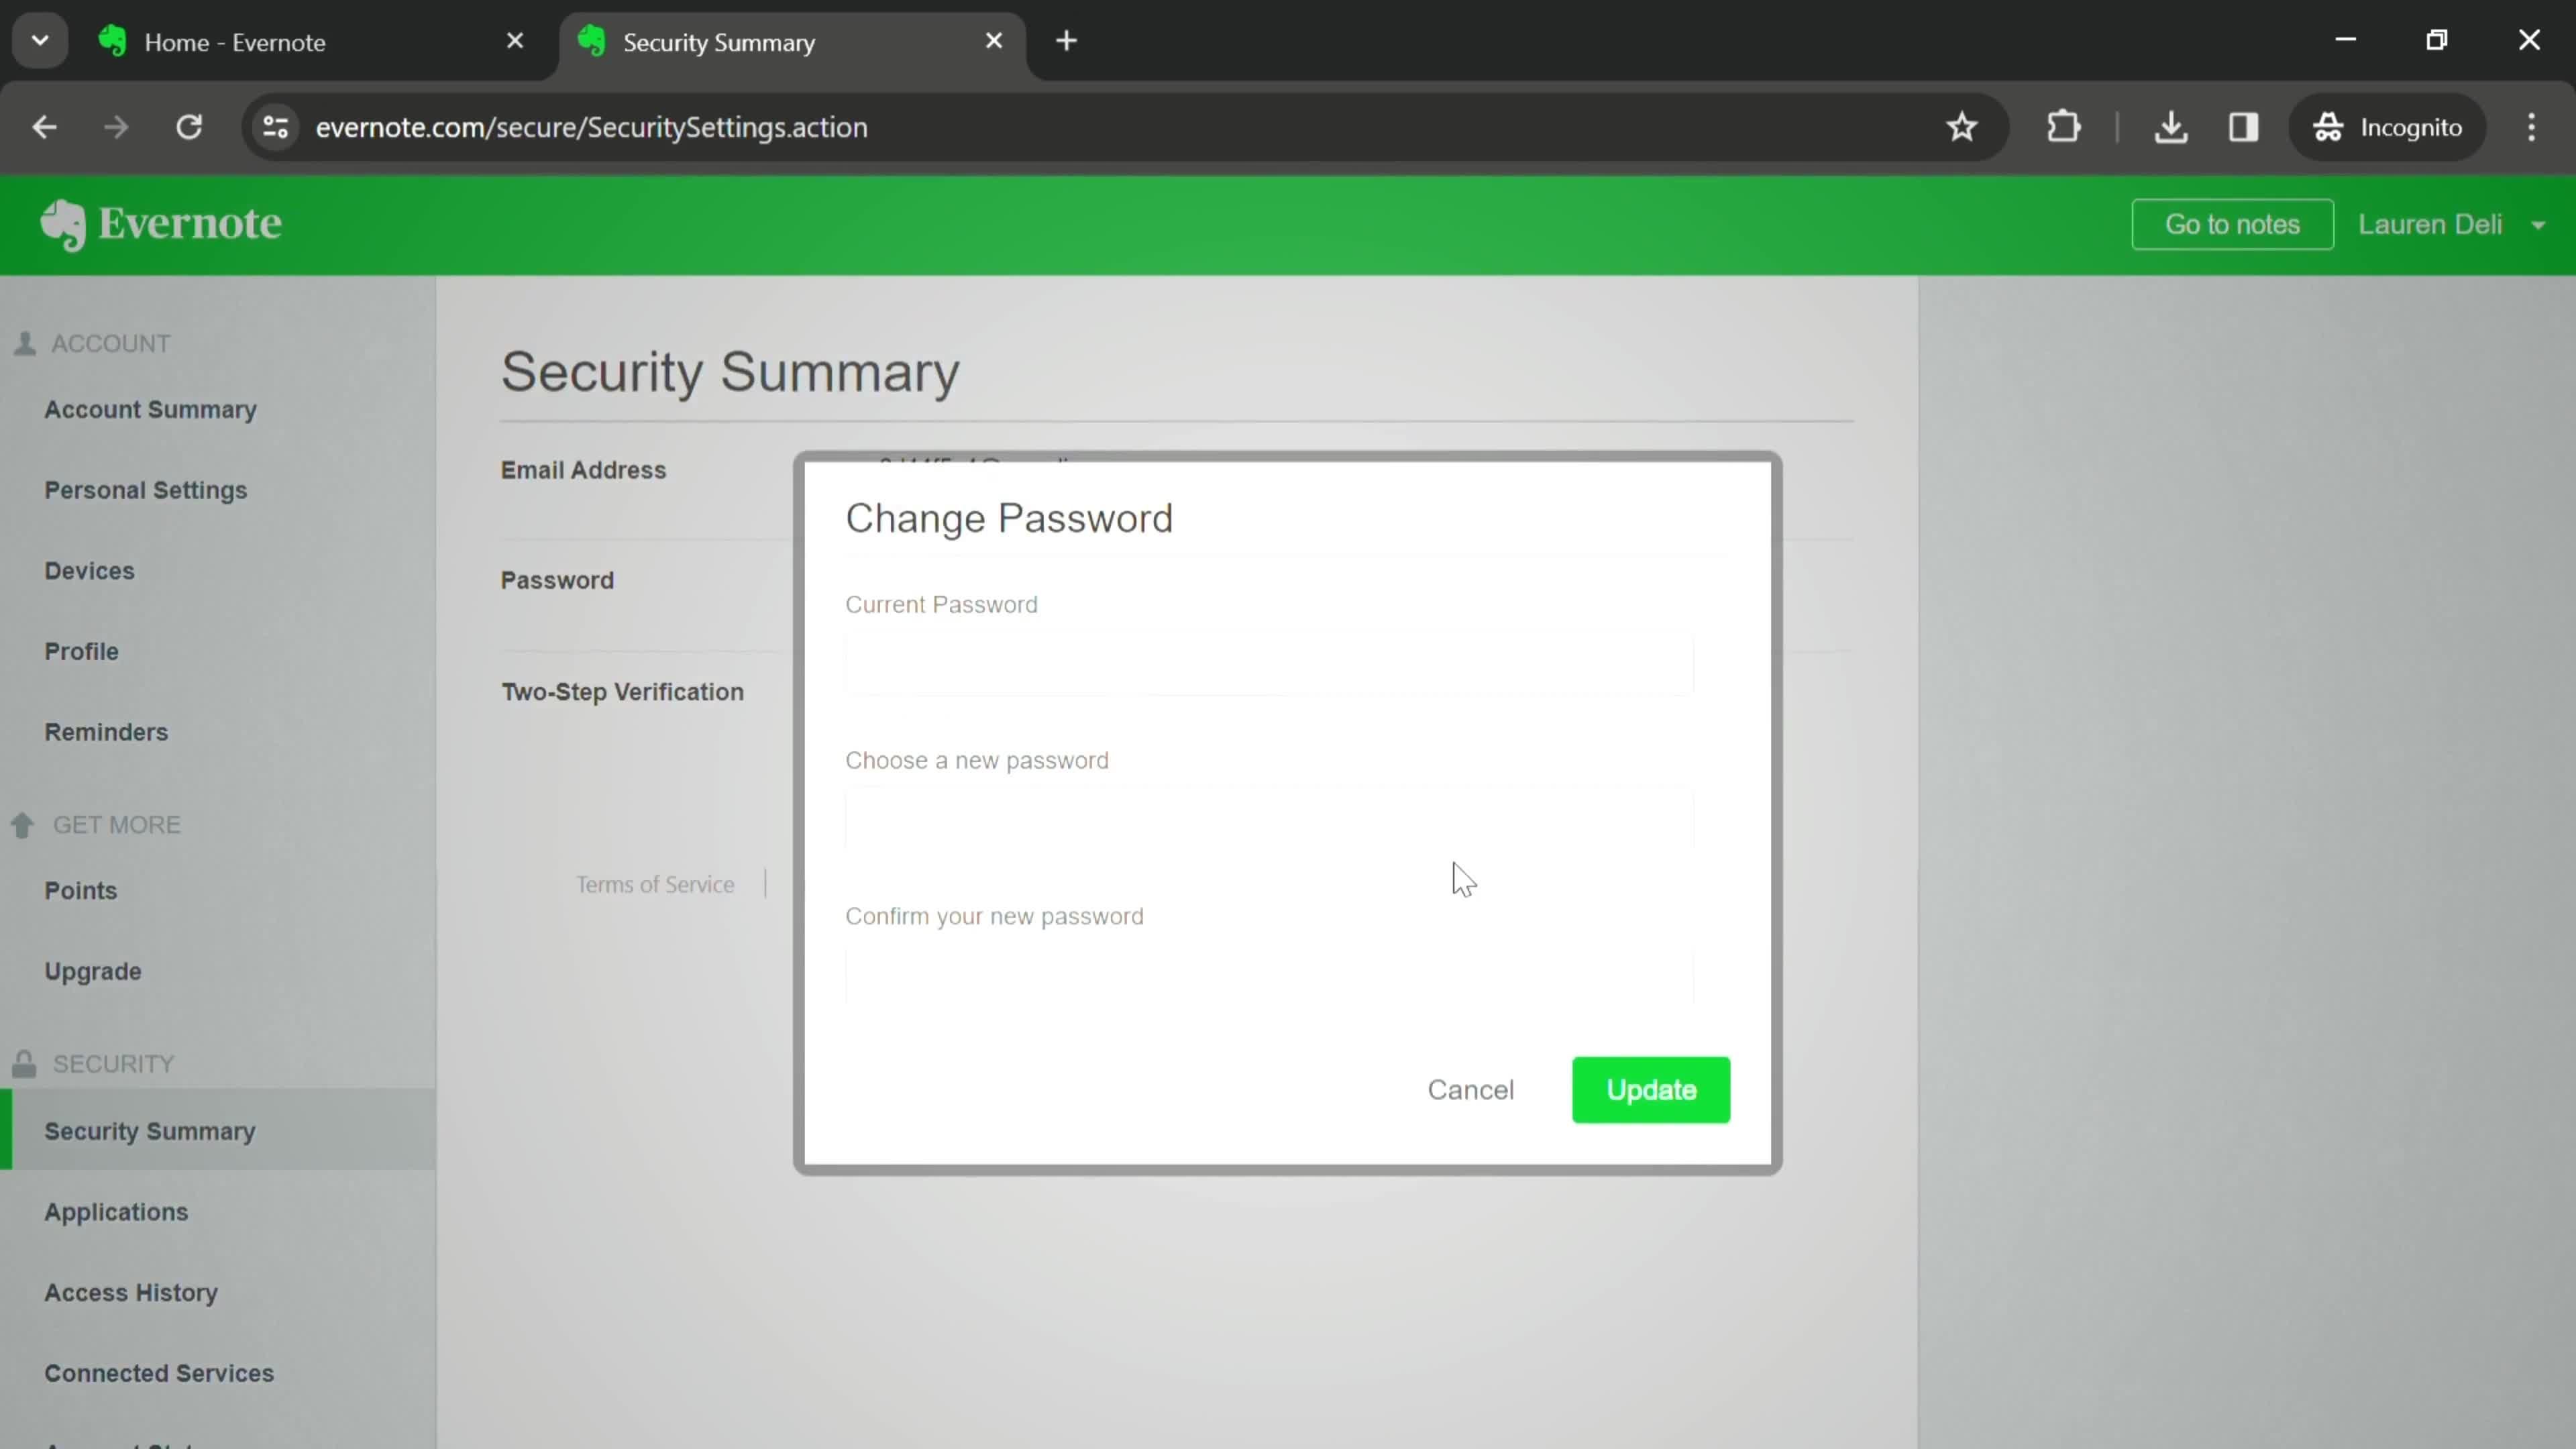
Task: Open Access History page
Action: 131,1291
